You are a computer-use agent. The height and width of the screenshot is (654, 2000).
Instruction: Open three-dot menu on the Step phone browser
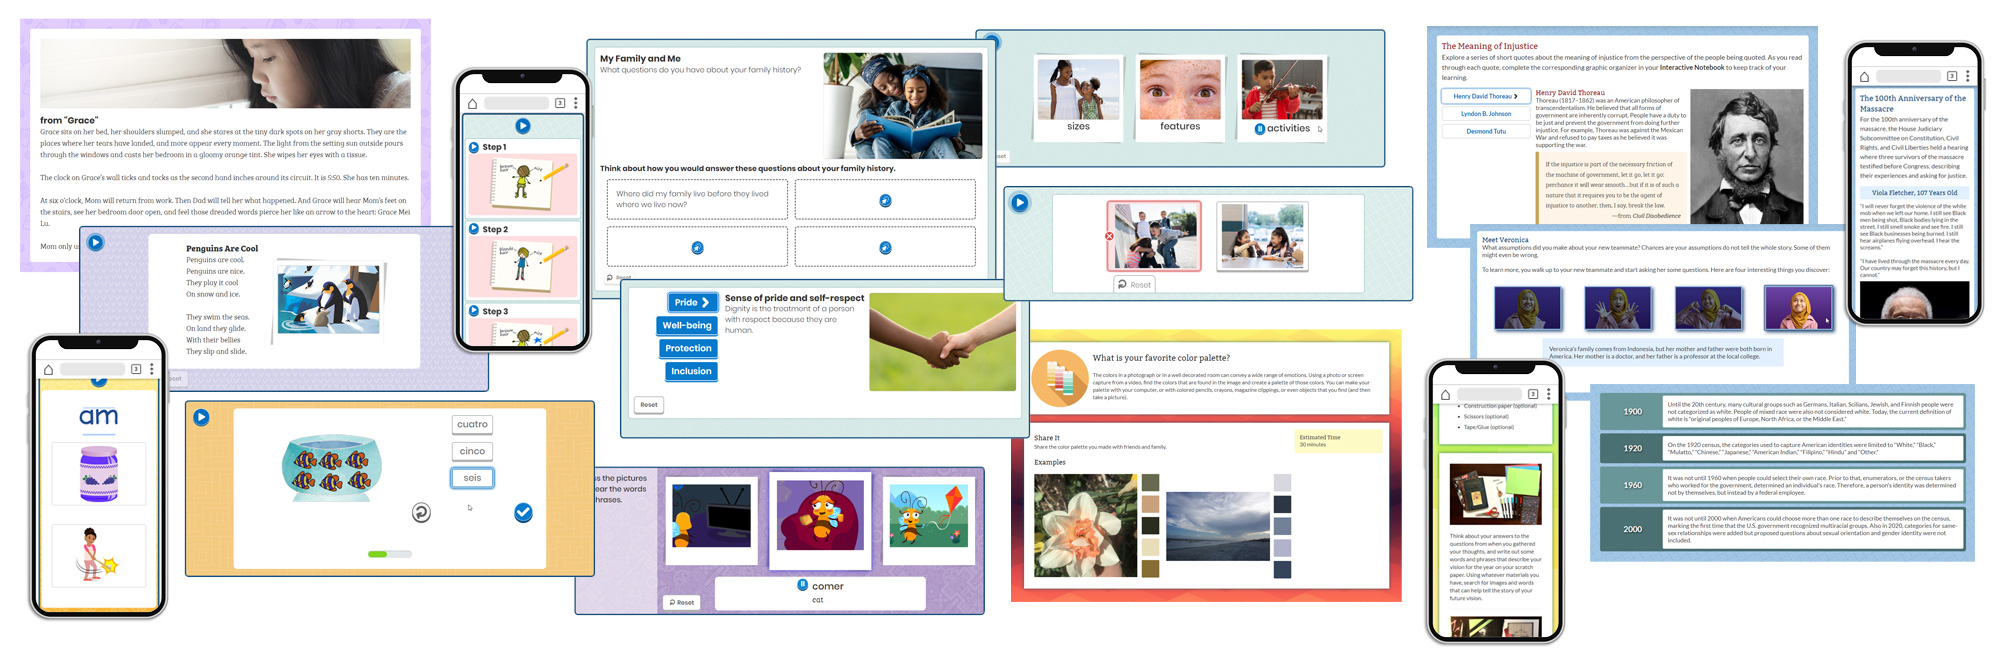pos(575,103)
